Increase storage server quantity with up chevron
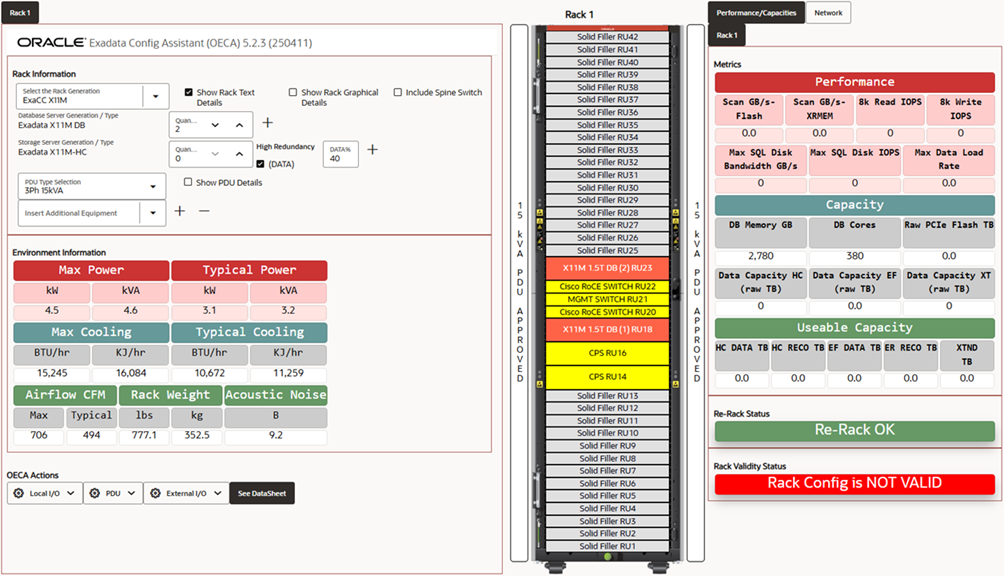The height and width of the screenshot is (576, 1004). pos(239,154)
